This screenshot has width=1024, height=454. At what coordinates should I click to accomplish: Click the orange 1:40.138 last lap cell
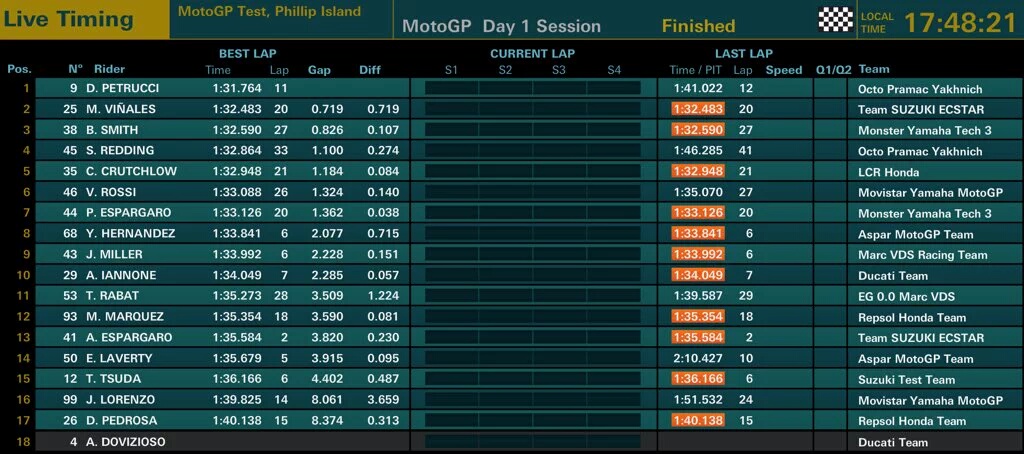click(x=698, y=421)
